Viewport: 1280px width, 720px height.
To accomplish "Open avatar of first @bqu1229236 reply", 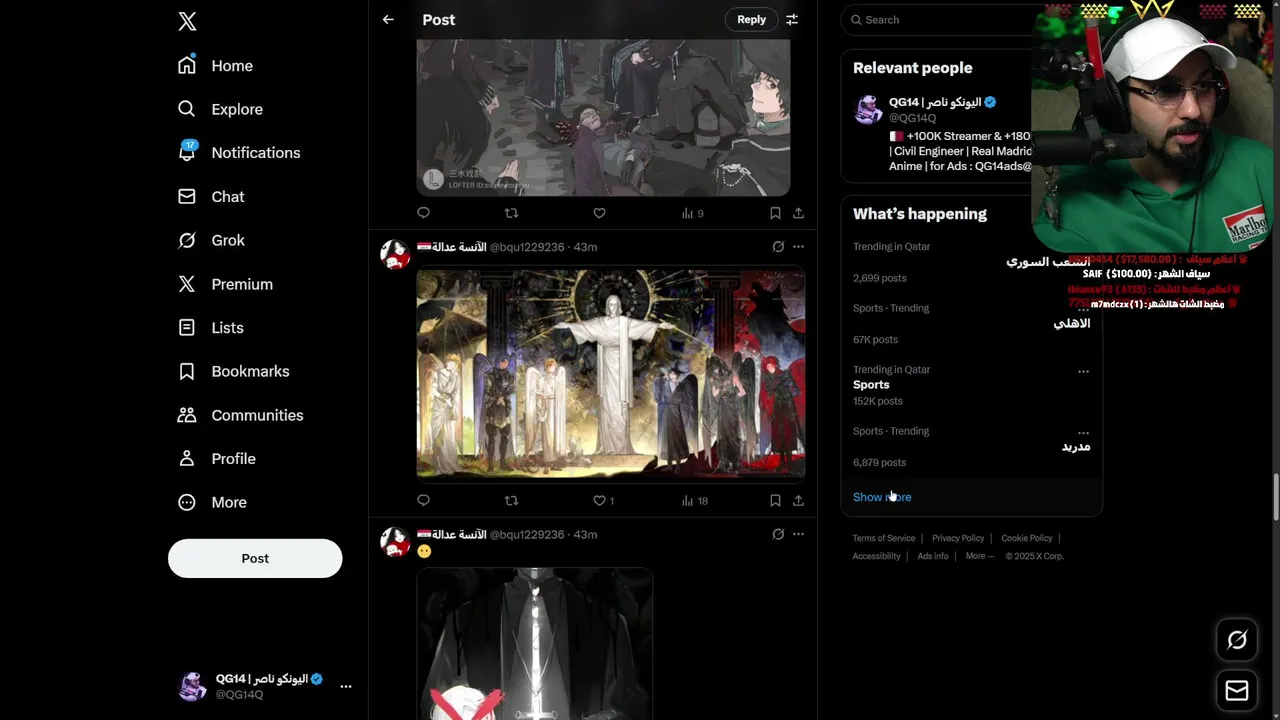I will pyautogui.click(x=395, y=254).
